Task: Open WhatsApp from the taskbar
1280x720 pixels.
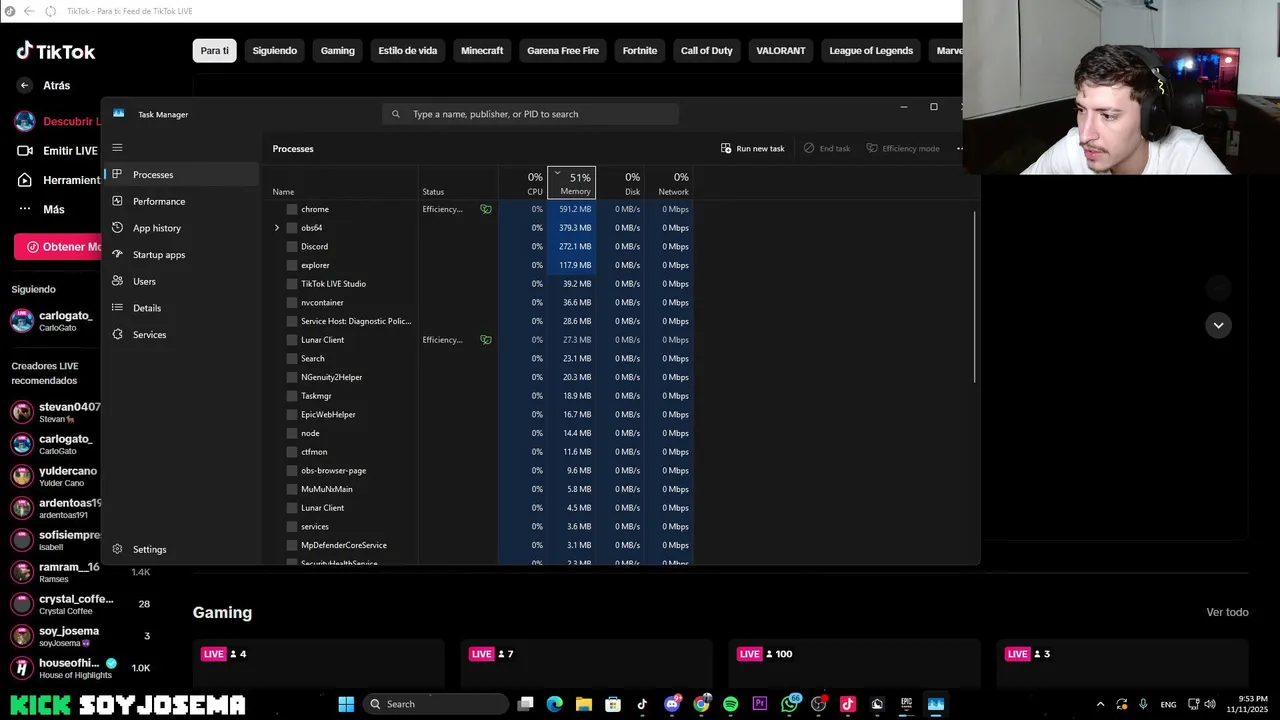Action: (x=790, y=704)
